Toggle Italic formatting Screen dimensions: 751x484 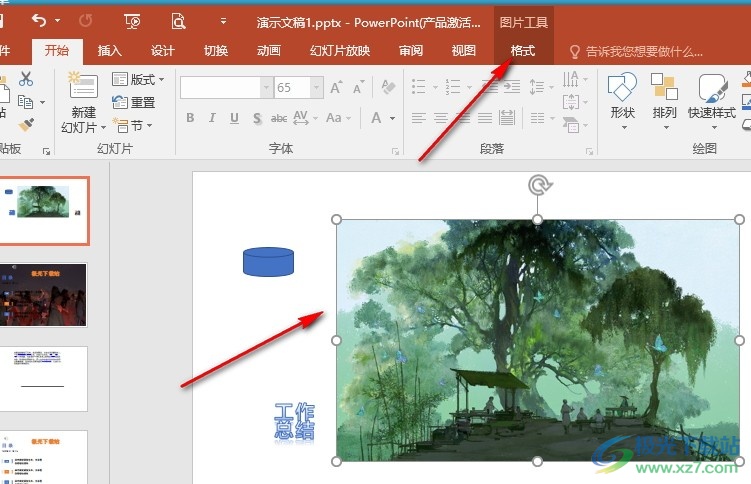(212, 118)
